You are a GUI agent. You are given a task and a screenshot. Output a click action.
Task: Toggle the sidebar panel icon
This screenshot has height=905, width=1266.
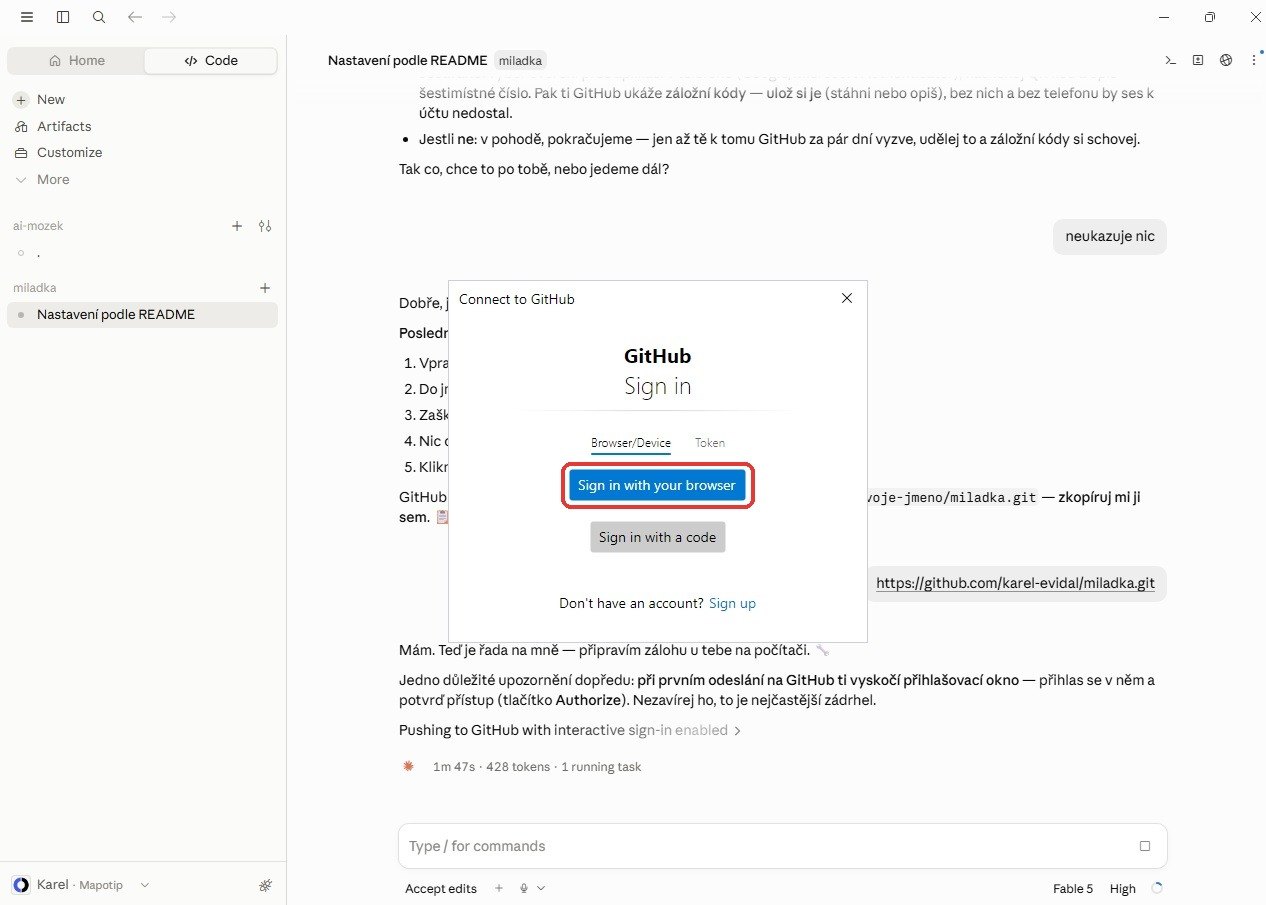click(x=63, y=17)
